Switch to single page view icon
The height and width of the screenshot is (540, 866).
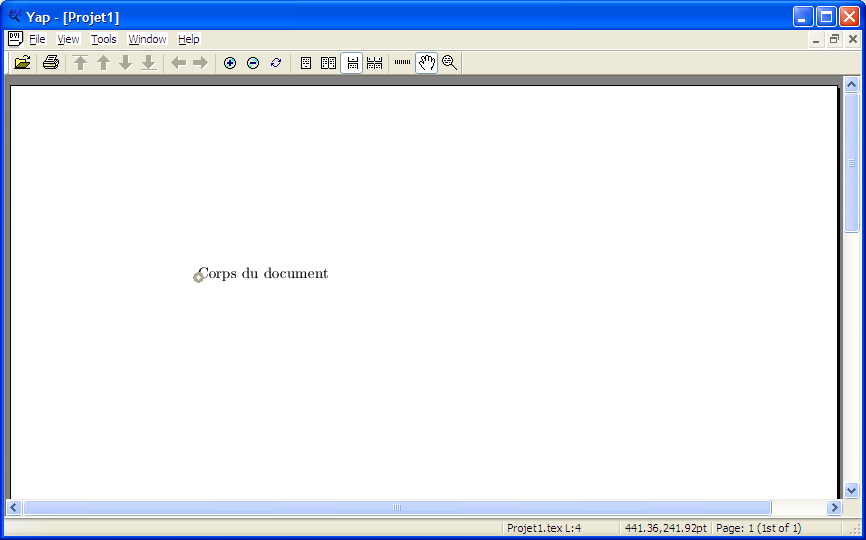(x=305, y=63)
